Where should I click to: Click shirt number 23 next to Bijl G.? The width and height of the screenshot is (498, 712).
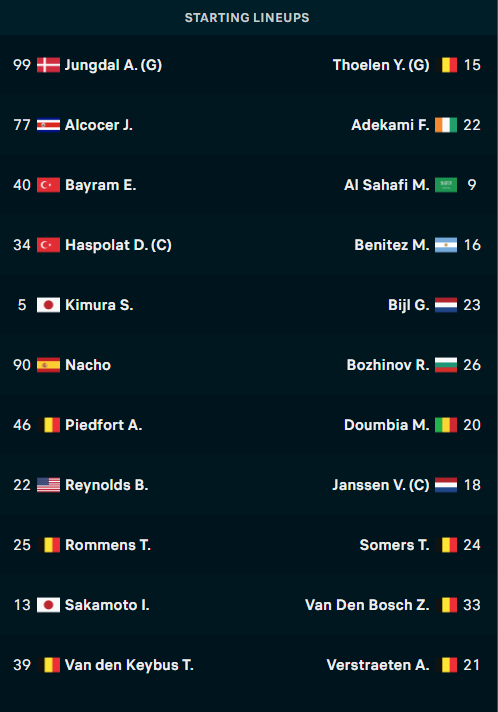472,305
